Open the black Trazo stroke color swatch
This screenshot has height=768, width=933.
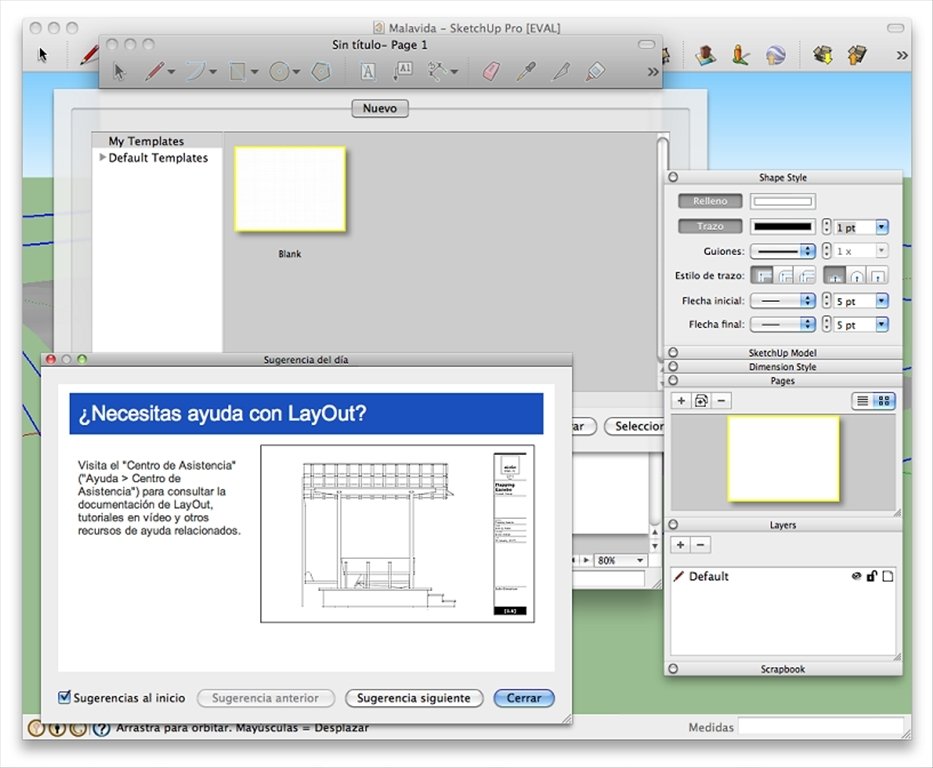(782, 226)
